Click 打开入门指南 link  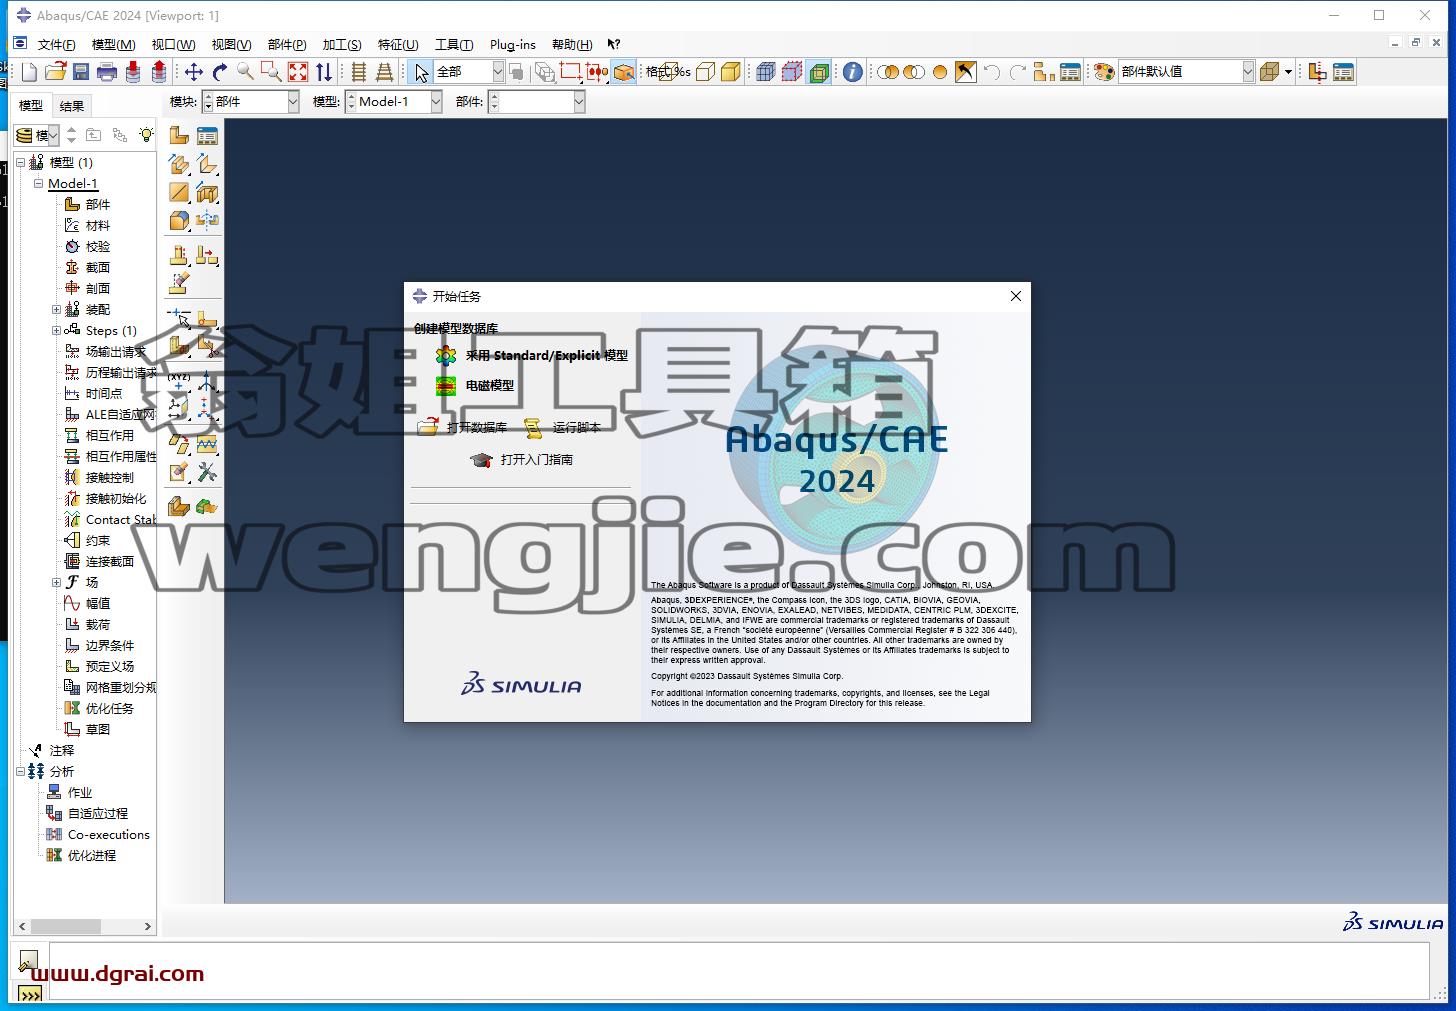coord(522,459)
